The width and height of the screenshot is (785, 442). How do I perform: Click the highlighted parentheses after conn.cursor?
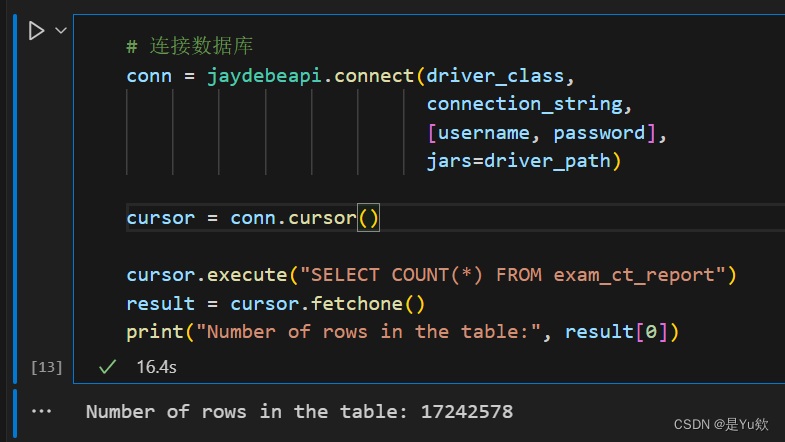[369, 217]
